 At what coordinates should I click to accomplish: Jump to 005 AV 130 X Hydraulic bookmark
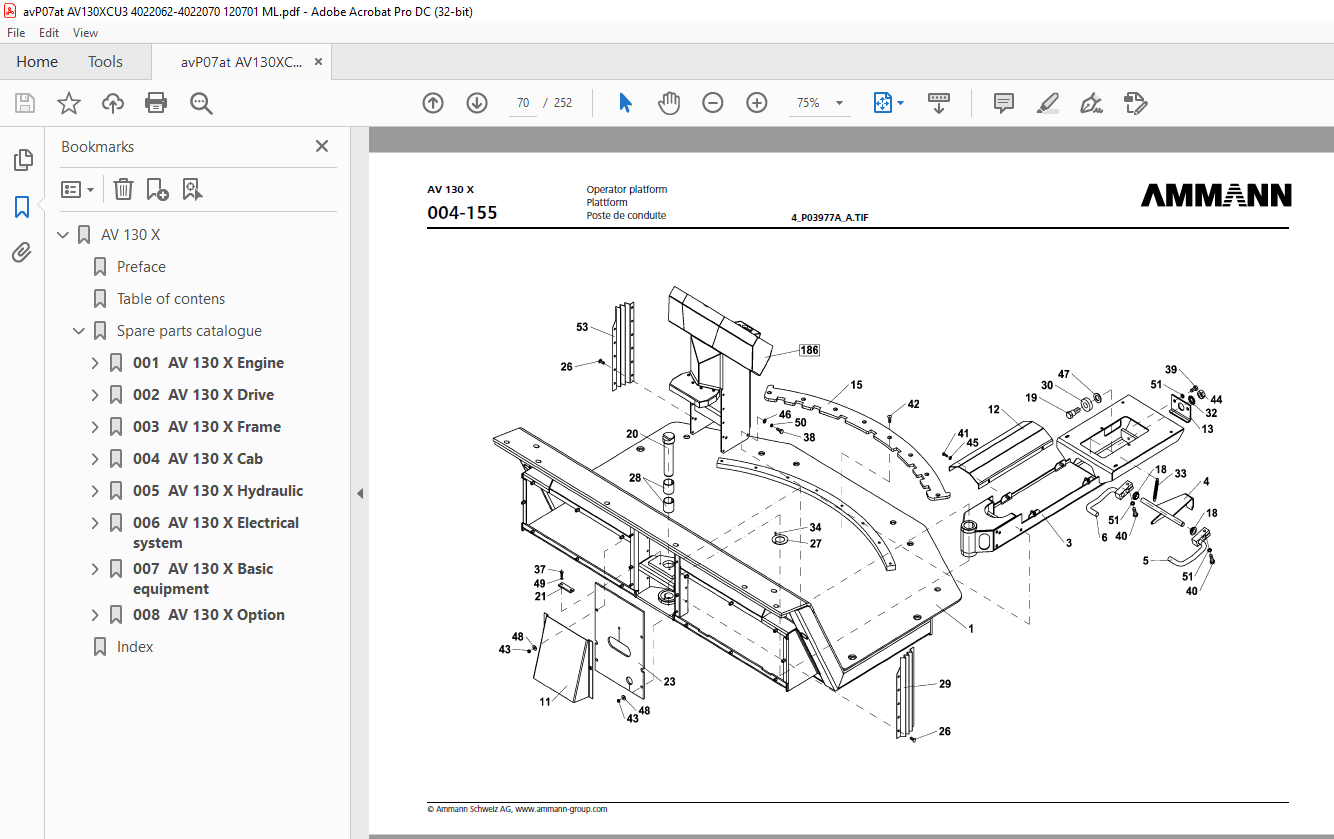(218, 491)
